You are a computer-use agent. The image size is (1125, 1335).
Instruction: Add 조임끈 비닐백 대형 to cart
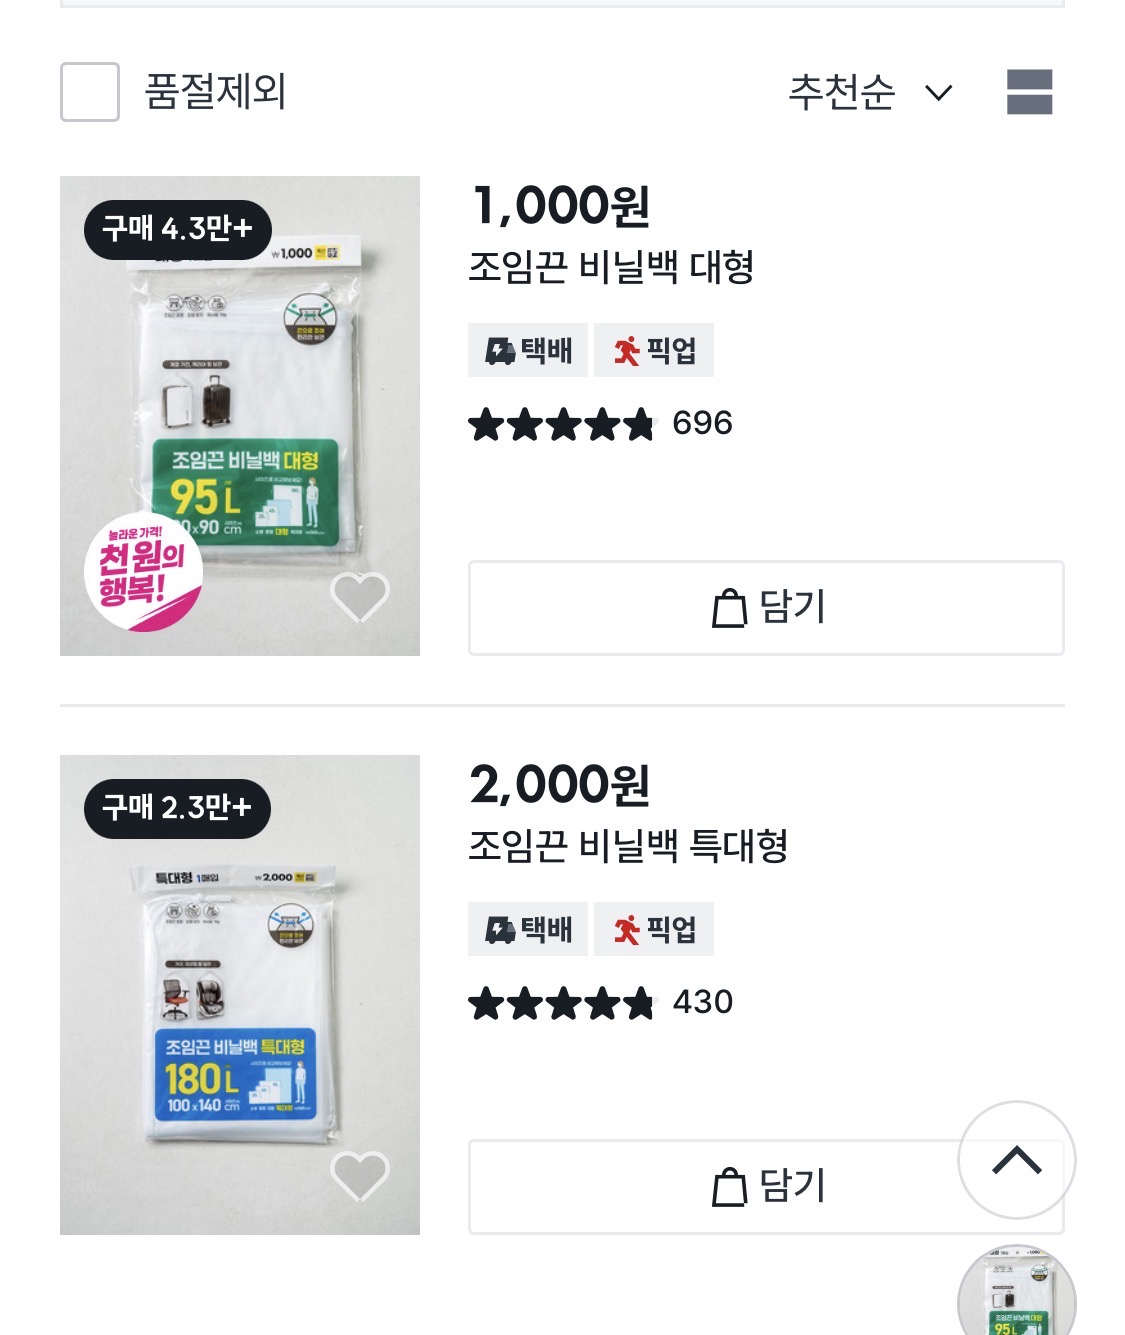pos(766,608)
